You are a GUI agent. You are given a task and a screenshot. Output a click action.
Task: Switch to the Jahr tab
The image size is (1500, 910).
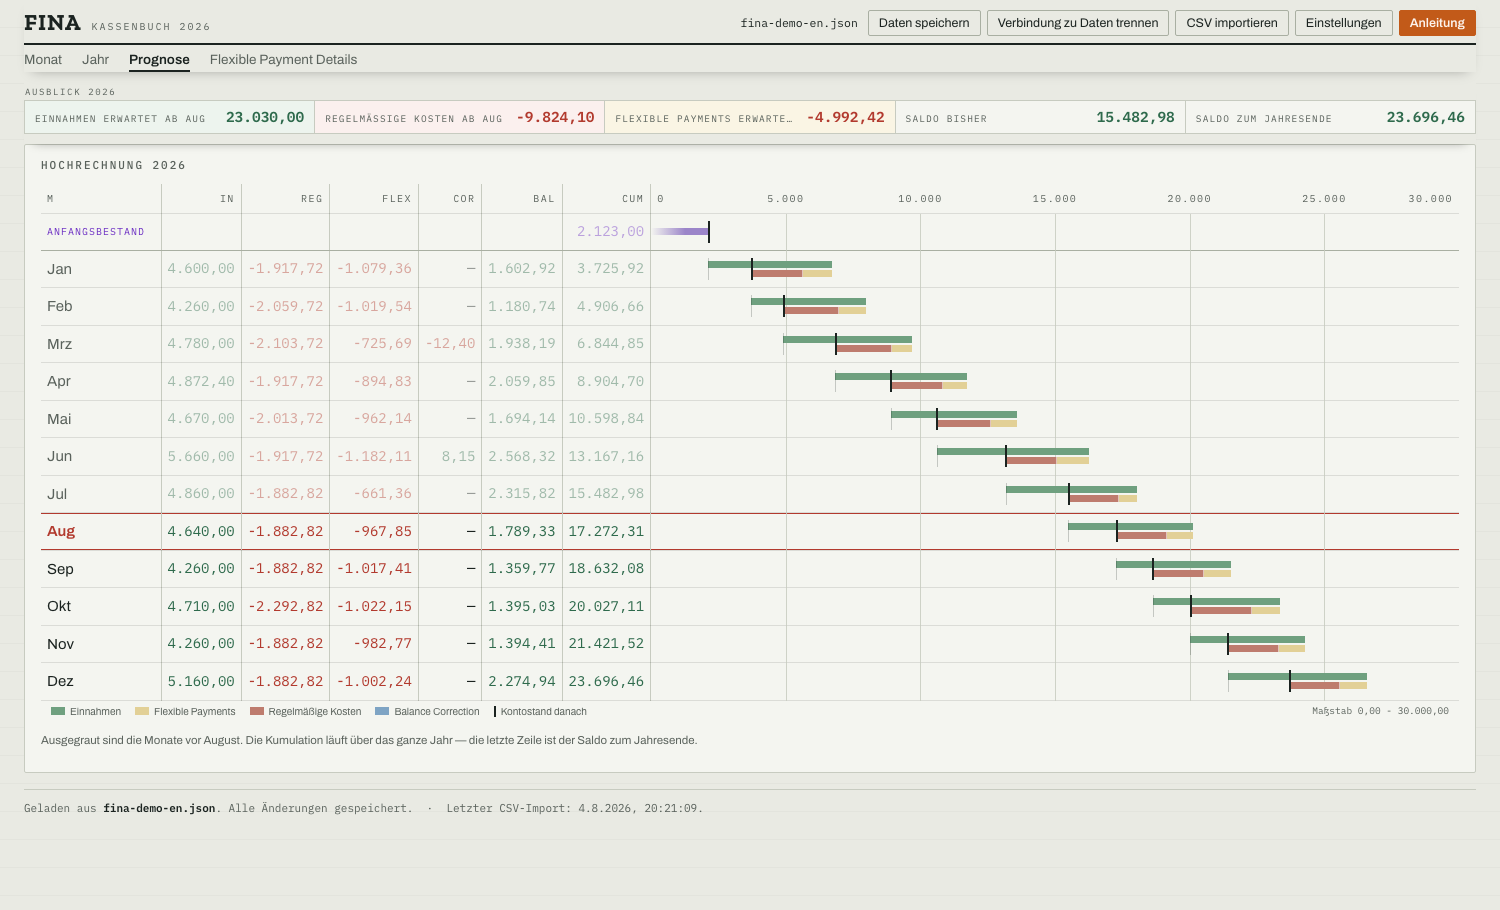pyautogui.click(x=96, y=60)
